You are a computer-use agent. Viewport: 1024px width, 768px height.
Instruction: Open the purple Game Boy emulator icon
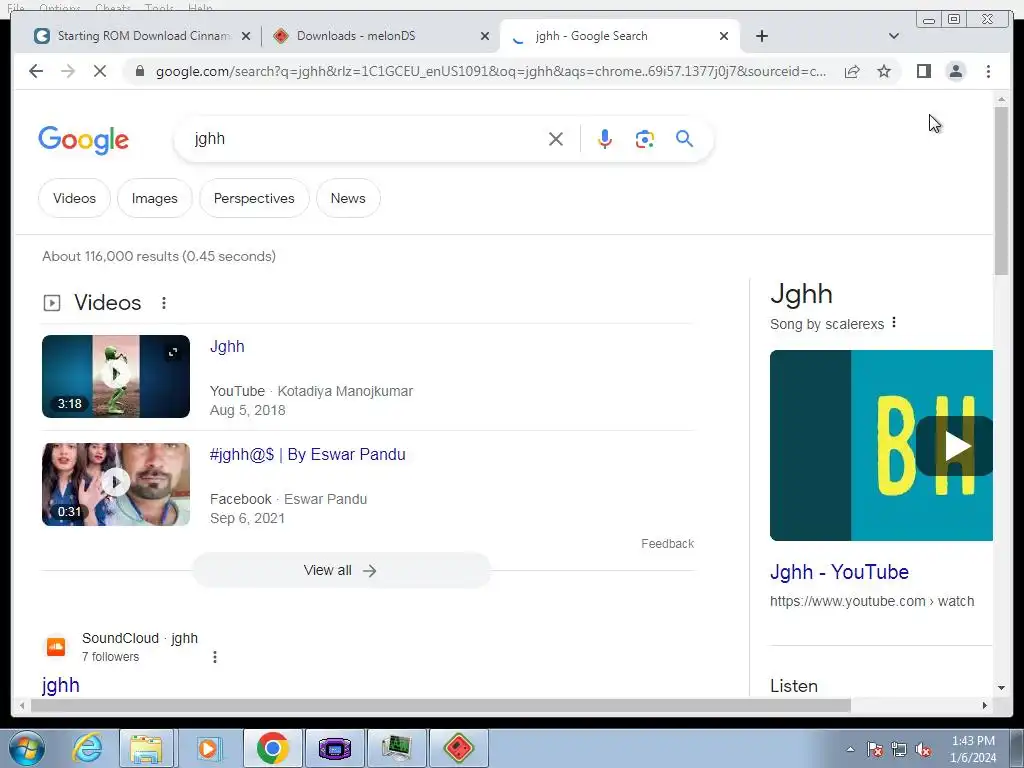[334, 748]
